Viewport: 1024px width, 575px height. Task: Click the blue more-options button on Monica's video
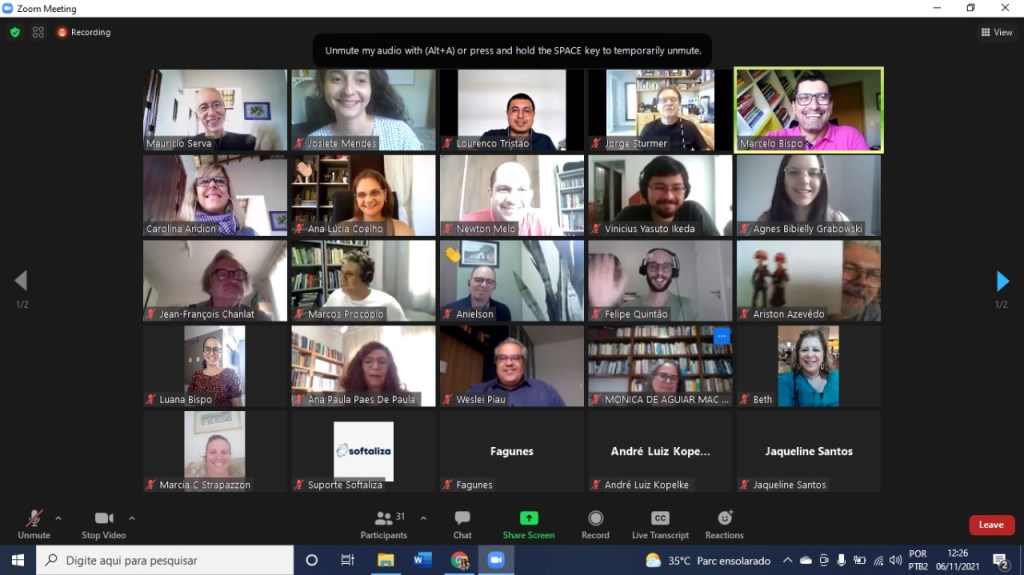[720, 337]
